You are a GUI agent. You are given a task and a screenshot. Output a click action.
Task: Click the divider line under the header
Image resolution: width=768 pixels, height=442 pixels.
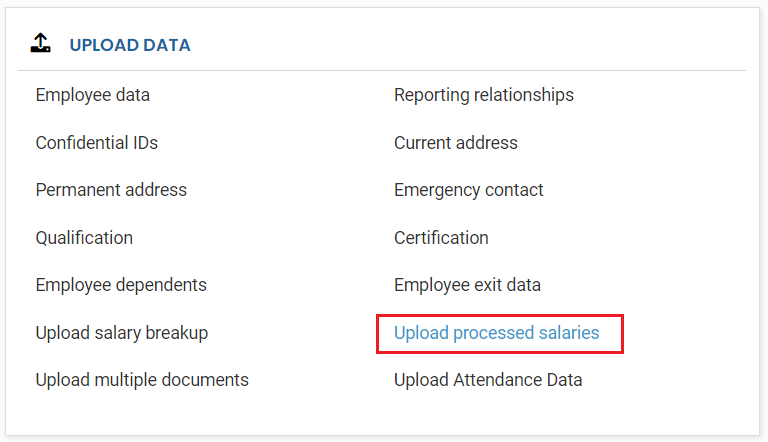click(x=380, y=70)
